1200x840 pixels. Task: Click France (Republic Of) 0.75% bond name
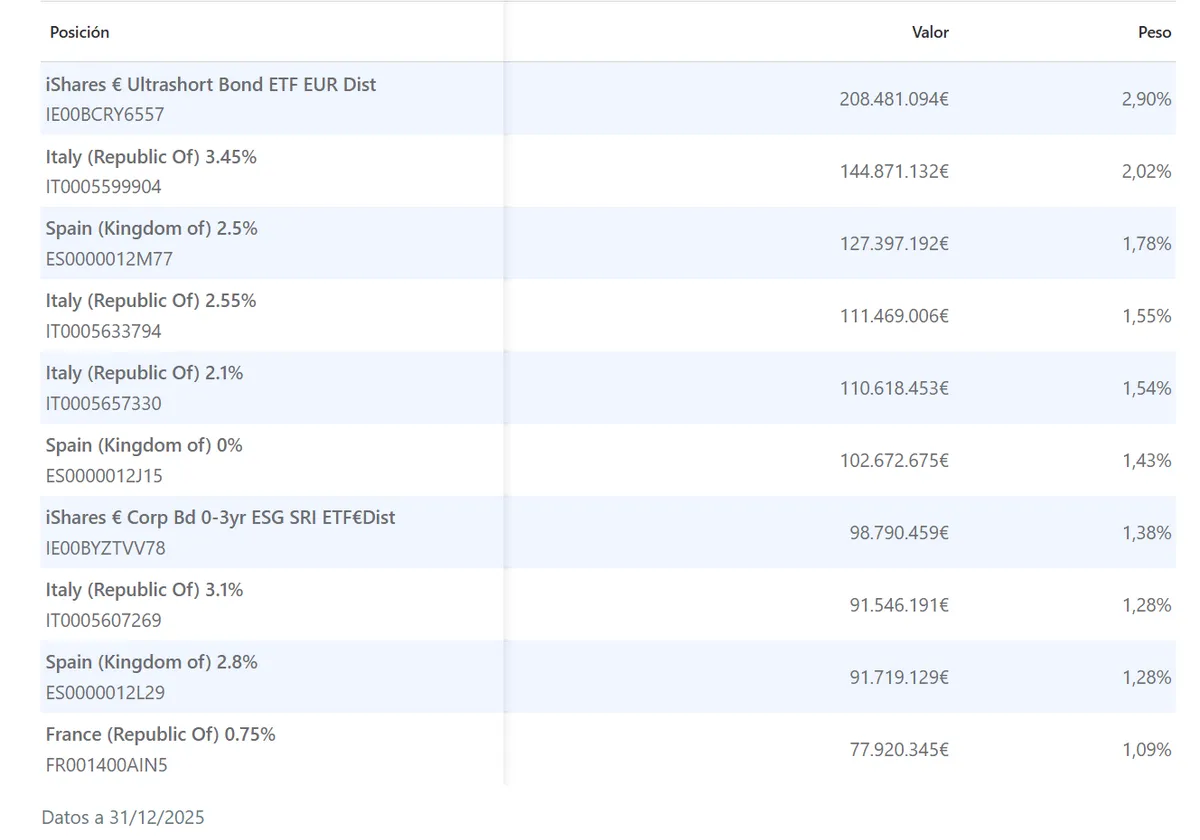click(x=160, y=734)
